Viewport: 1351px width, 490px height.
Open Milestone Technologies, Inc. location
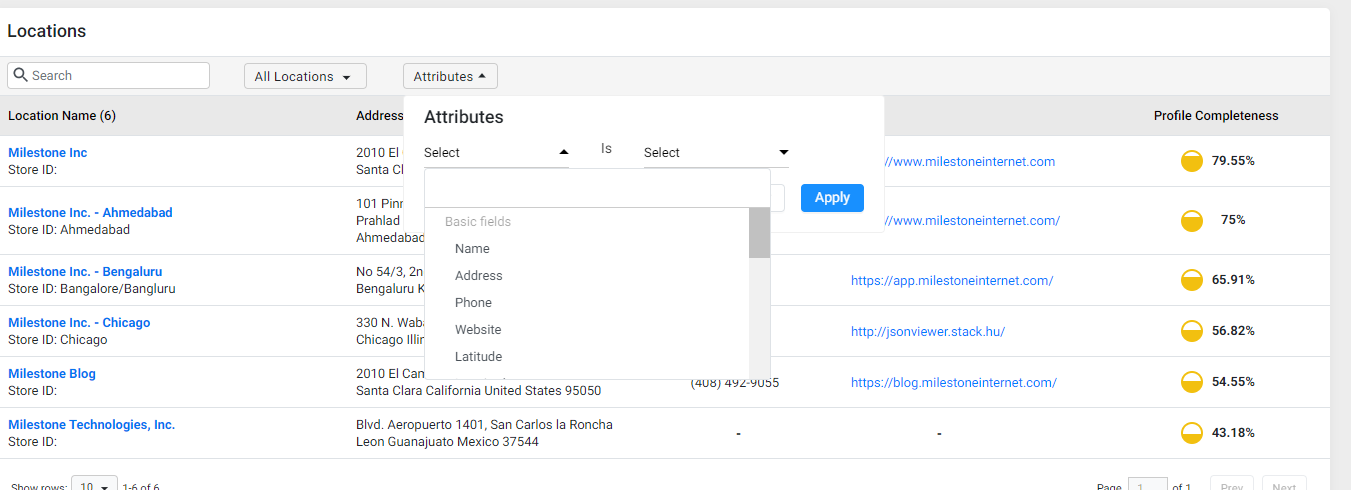click(91, 424)
